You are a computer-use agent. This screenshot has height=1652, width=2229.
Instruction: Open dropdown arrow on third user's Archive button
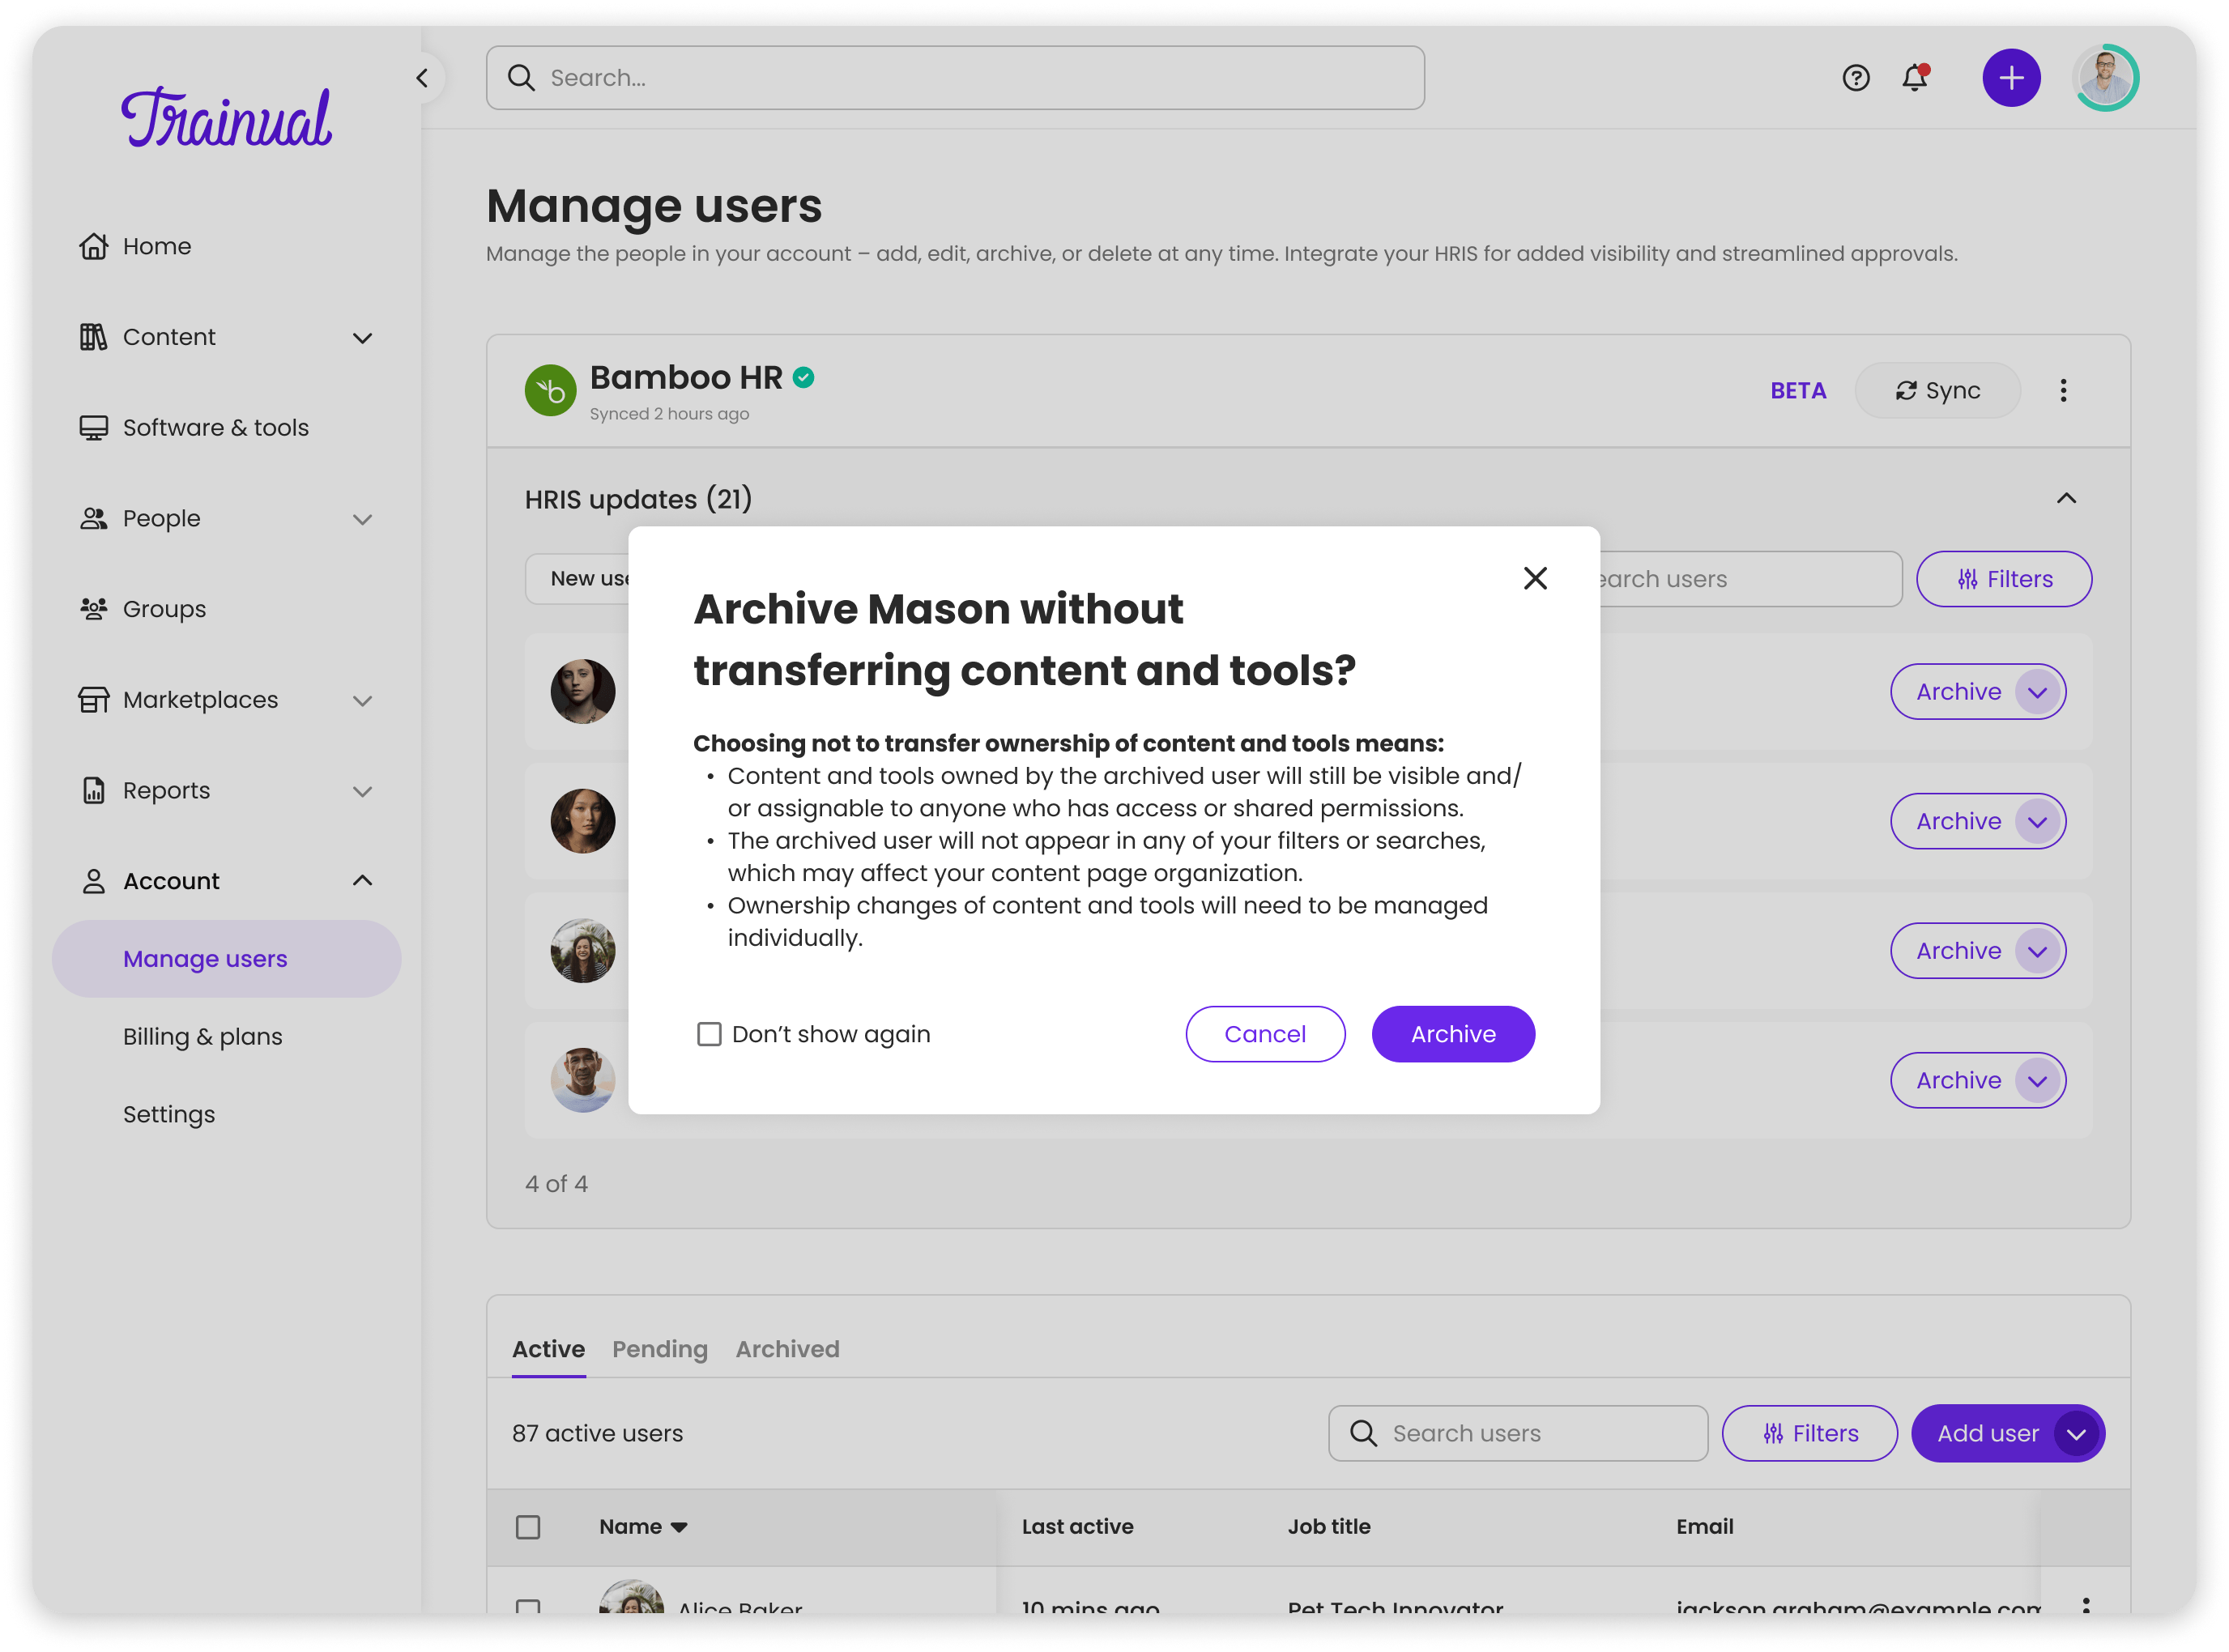2036,950
